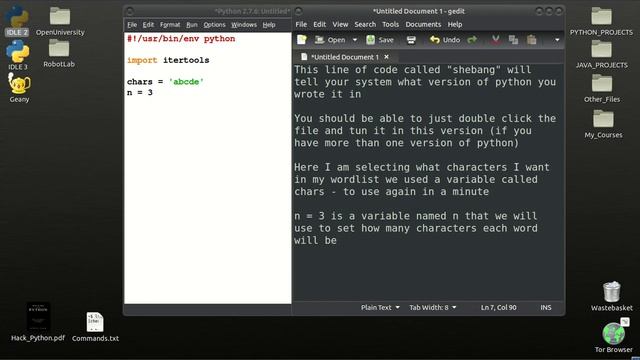640x360 pixels.
Task: Place cursor on n = 3 line
Action: click(140, 93)
